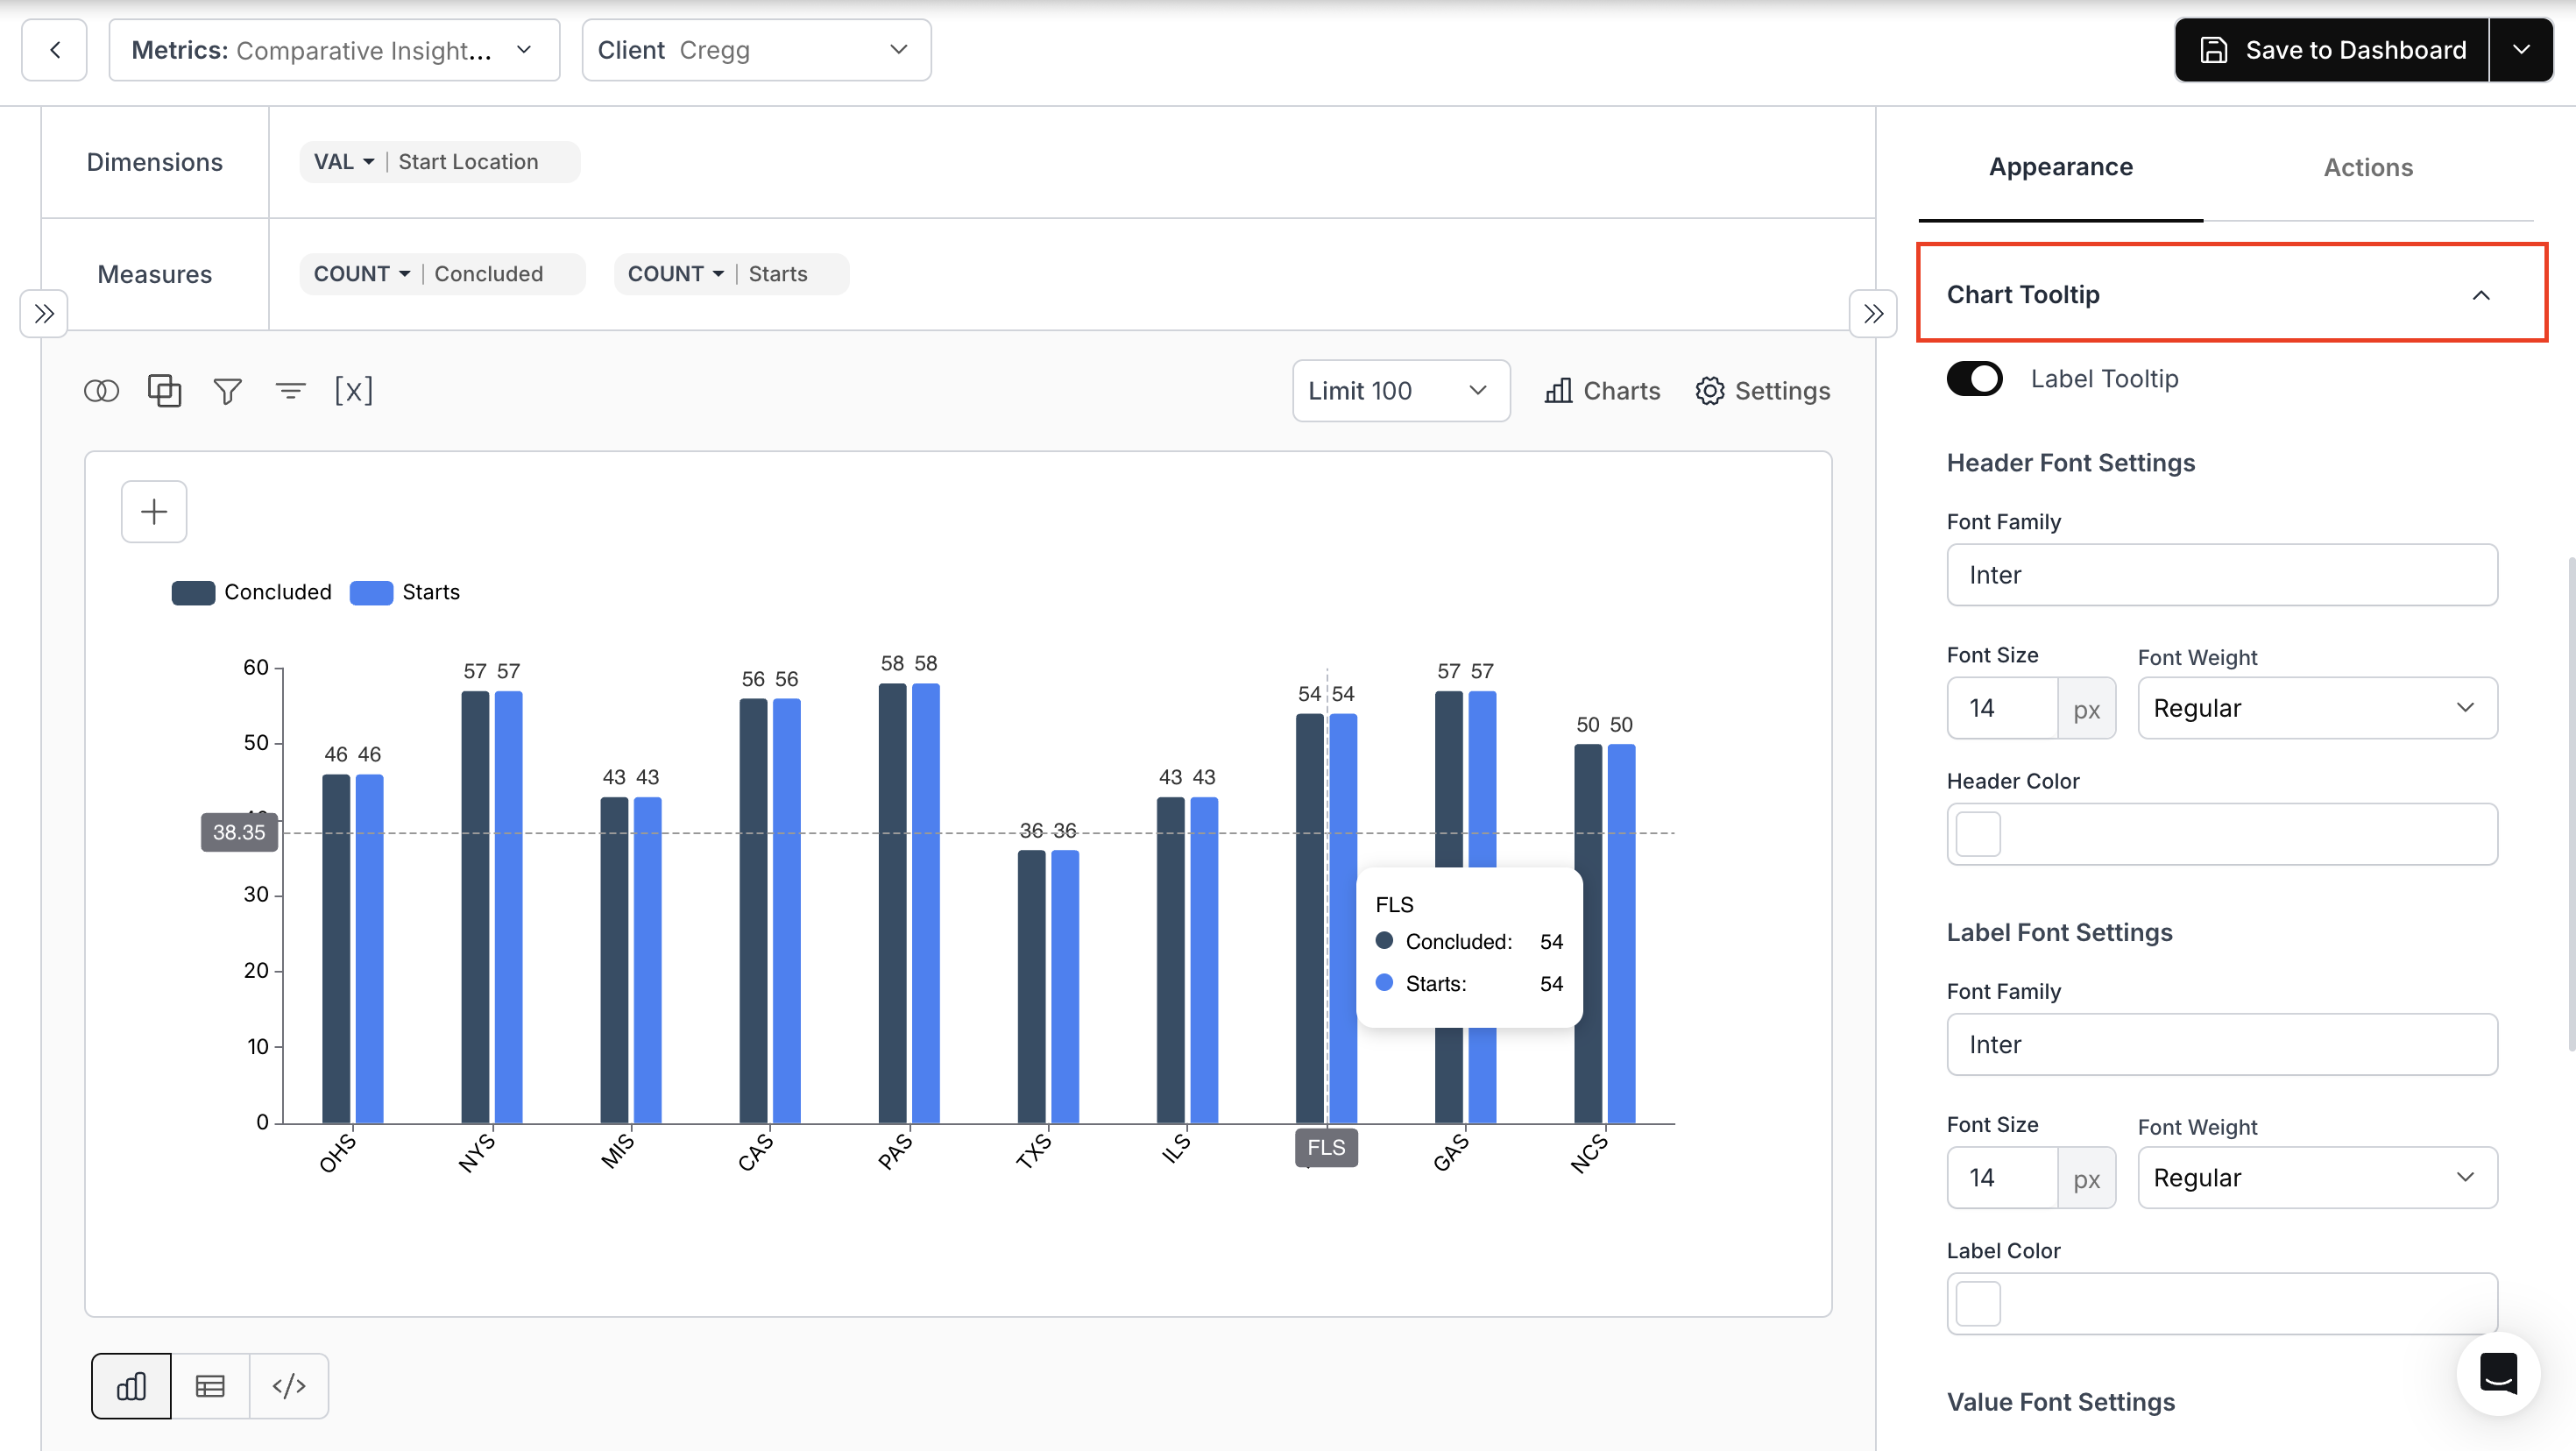Click the plus add button in chart
Image resolution: width=2576 pixels, height=1451 pixels.
coord(154,512)
